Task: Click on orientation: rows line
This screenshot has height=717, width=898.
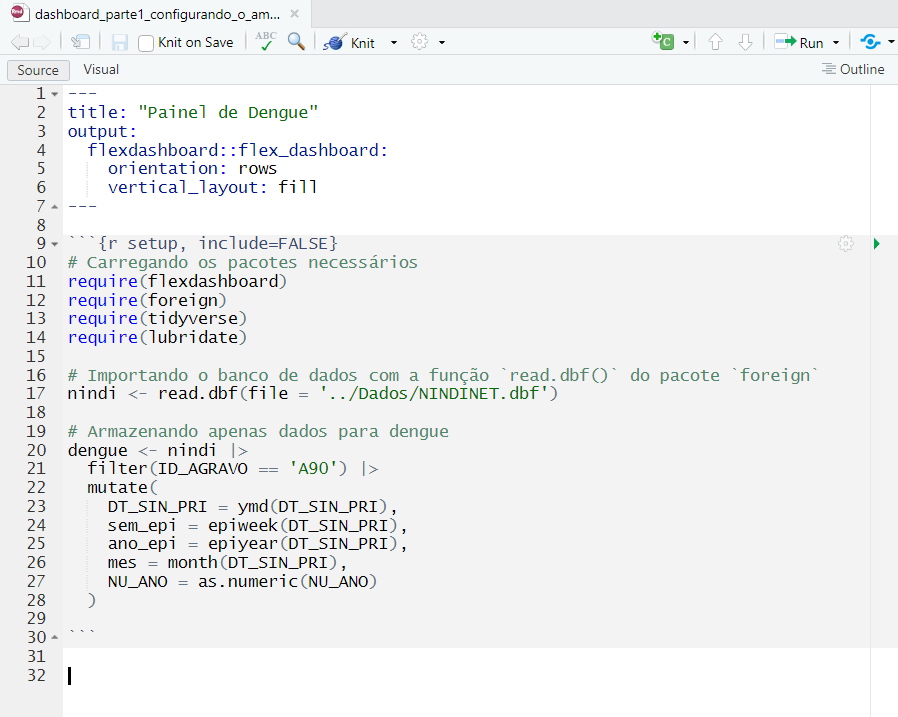Action: click(192, 168)
